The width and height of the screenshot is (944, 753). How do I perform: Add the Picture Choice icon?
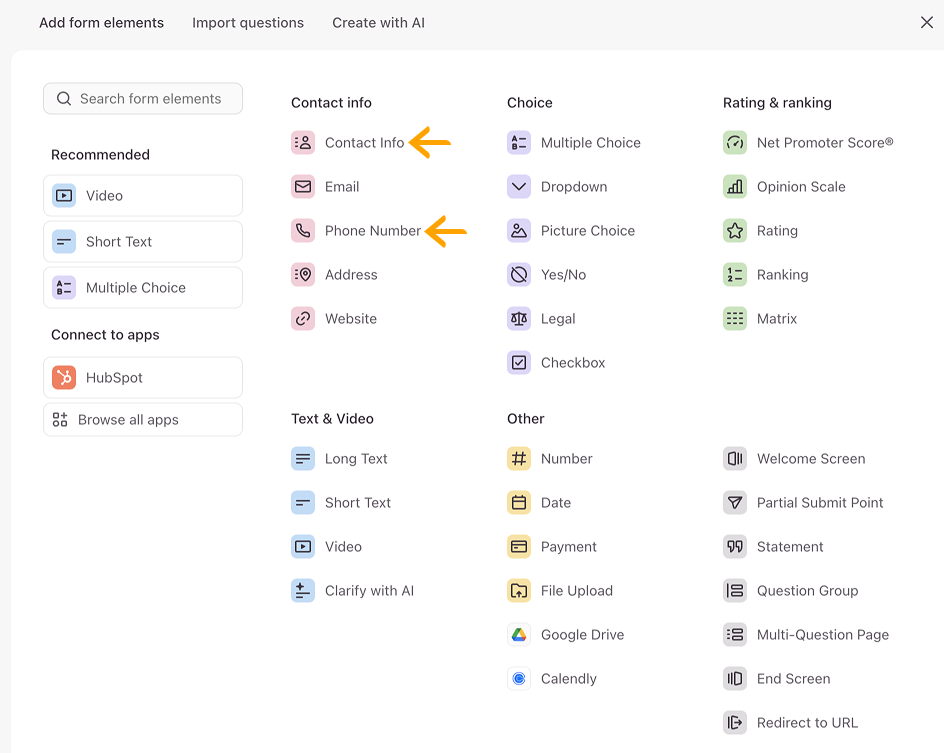519,231
